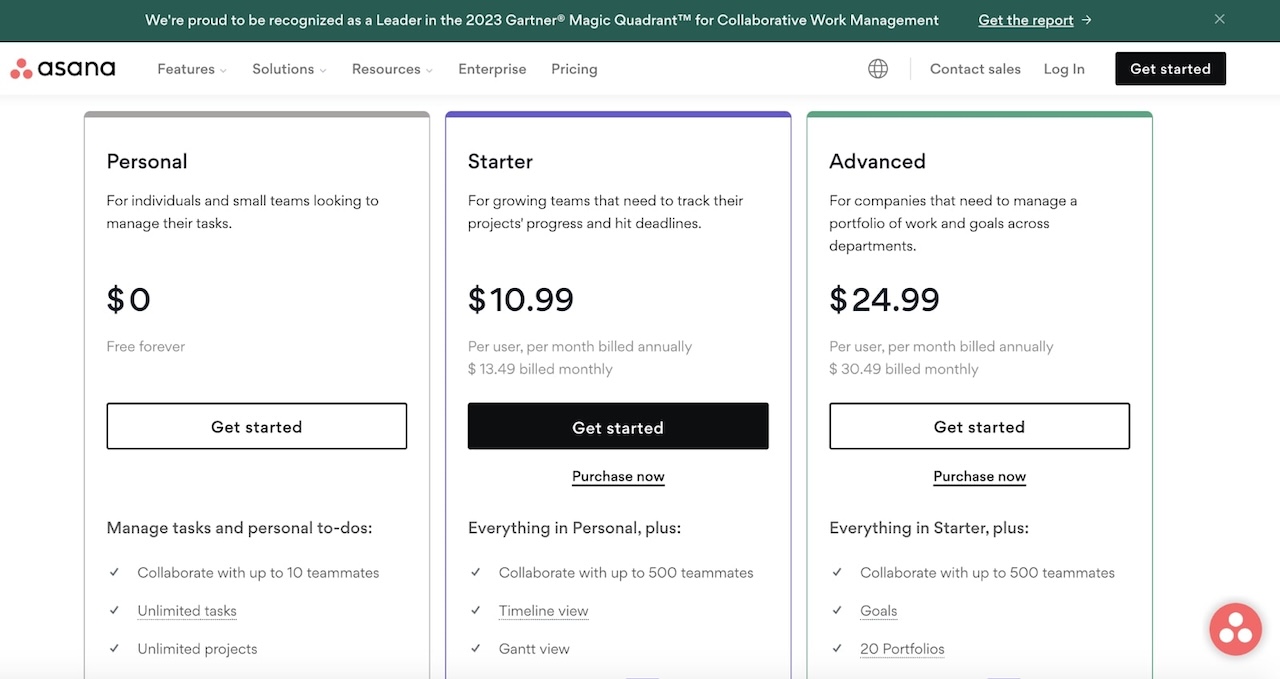This screenshot has width=1280, height=679.
Task: Expand the Features dropdown menu
Action: pyautogui.click(x=190, y=69)
